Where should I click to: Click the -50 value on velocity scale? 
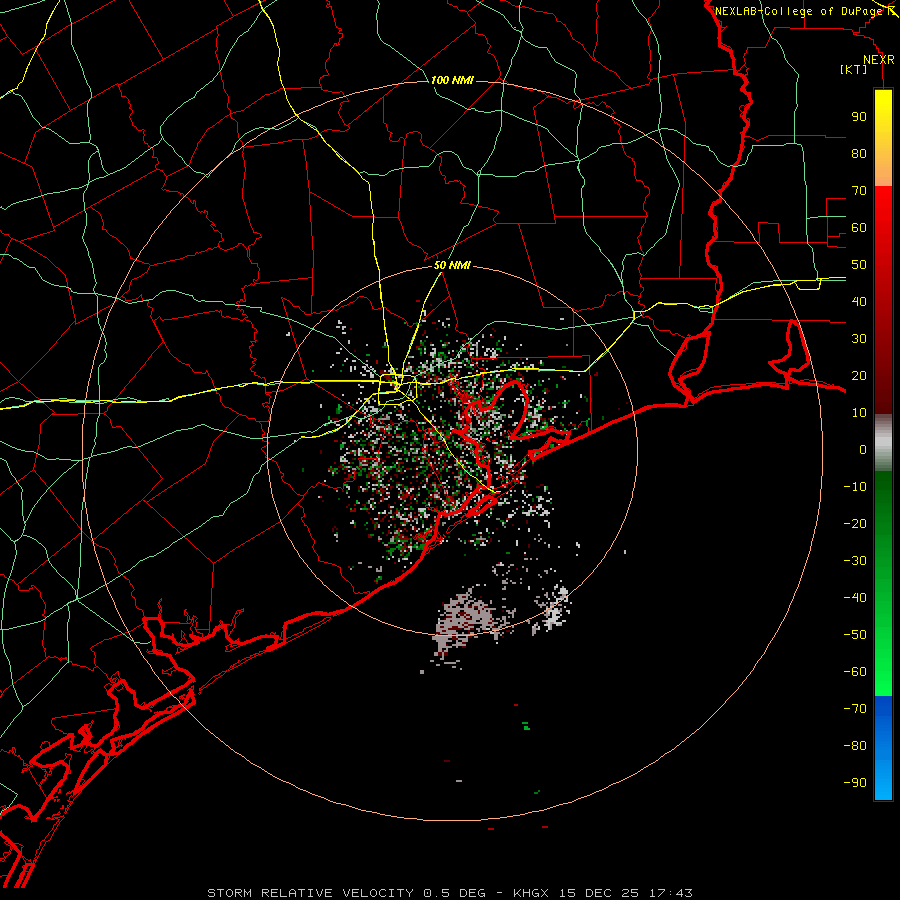click(855, 635)
